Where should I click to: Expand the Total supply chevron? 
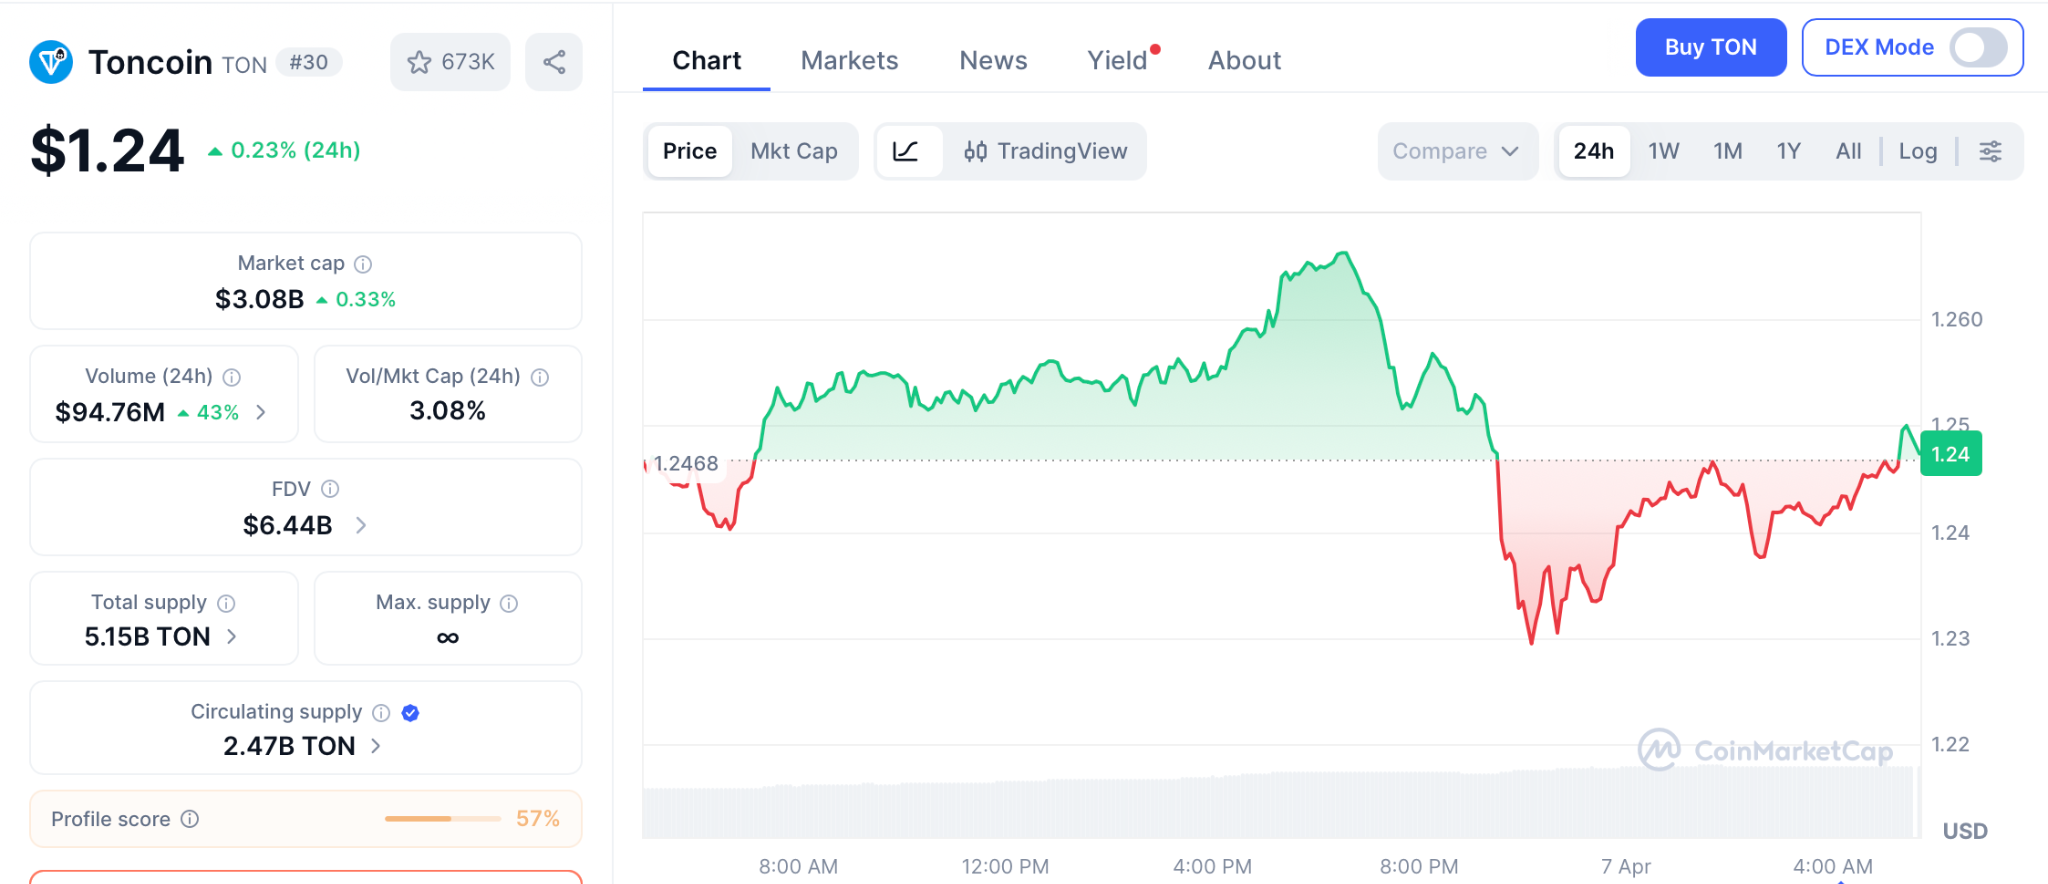point(232,636)
